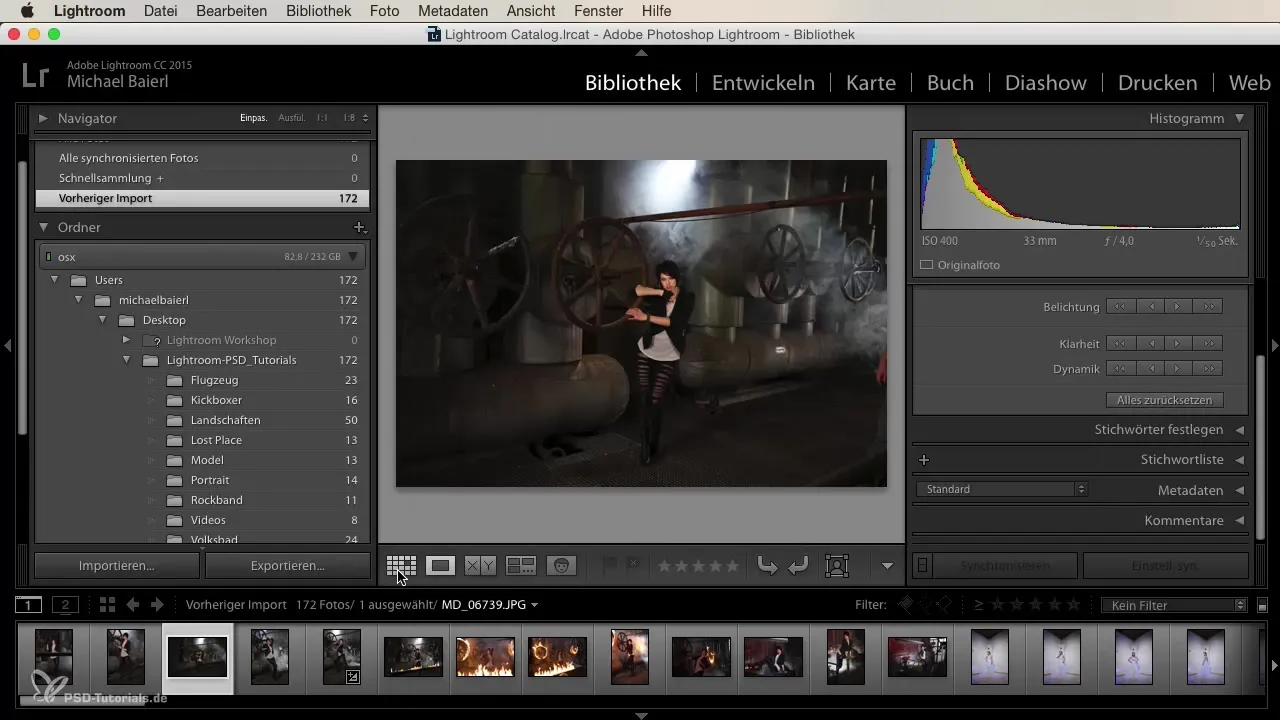Open Survey view

[521, 565]
